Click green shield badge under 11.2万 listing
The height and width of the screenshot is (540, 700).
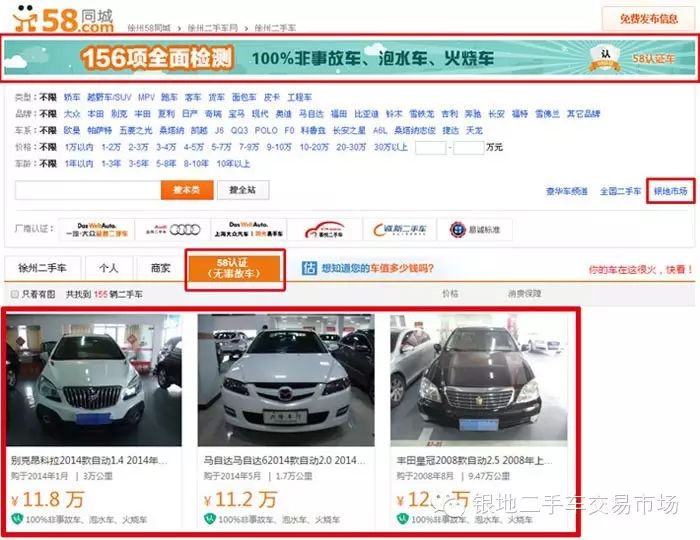pyautogui.click(x=209, y=519)
